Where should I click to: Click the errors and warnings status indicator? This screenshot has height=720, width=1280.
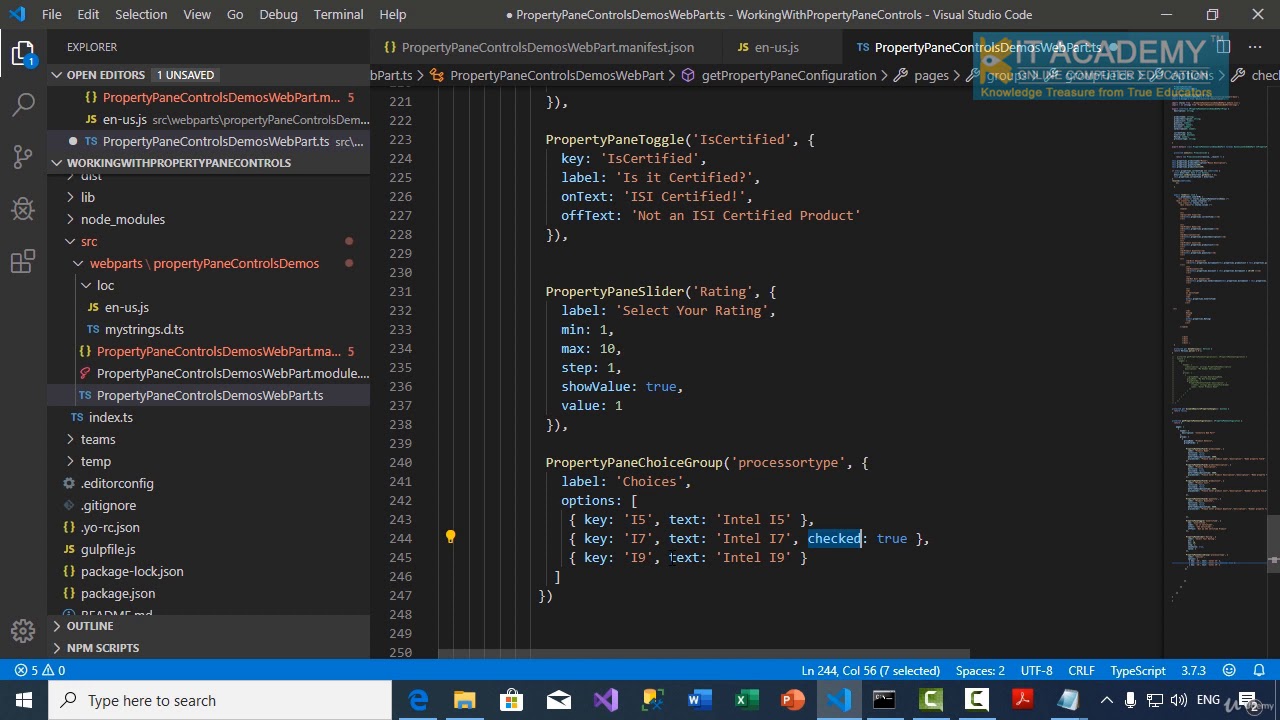pos(40,671)
